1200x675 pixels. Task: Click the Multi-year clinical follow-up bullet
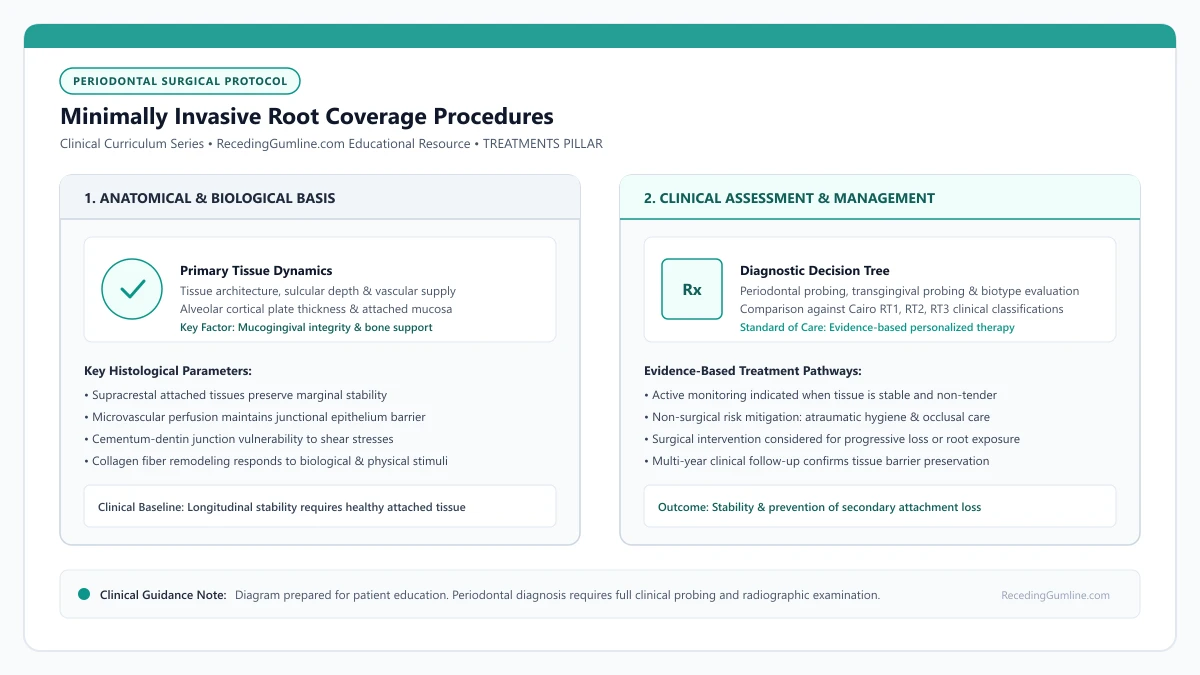tap(817, 461)
